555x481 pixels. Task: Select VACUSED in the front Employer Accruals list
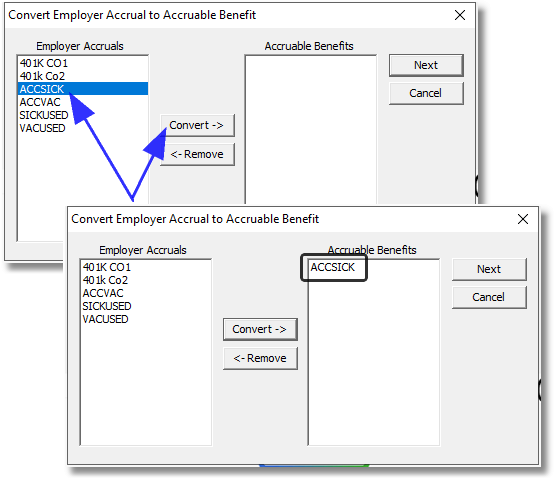[x=105, y=319]
